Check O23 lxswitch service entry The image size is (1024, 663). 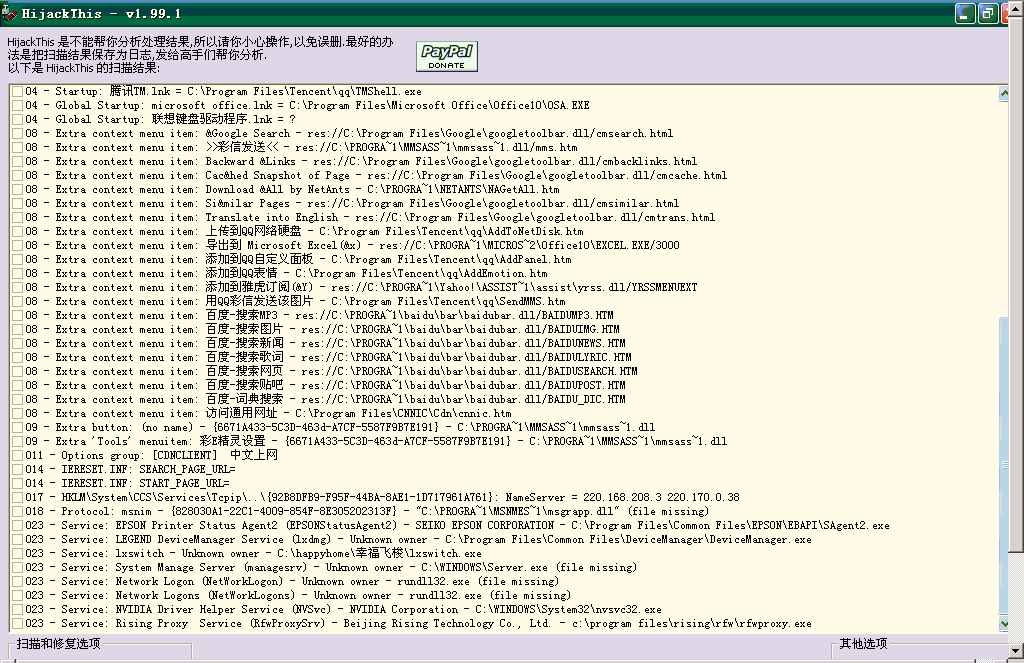[x=18, y=553]
